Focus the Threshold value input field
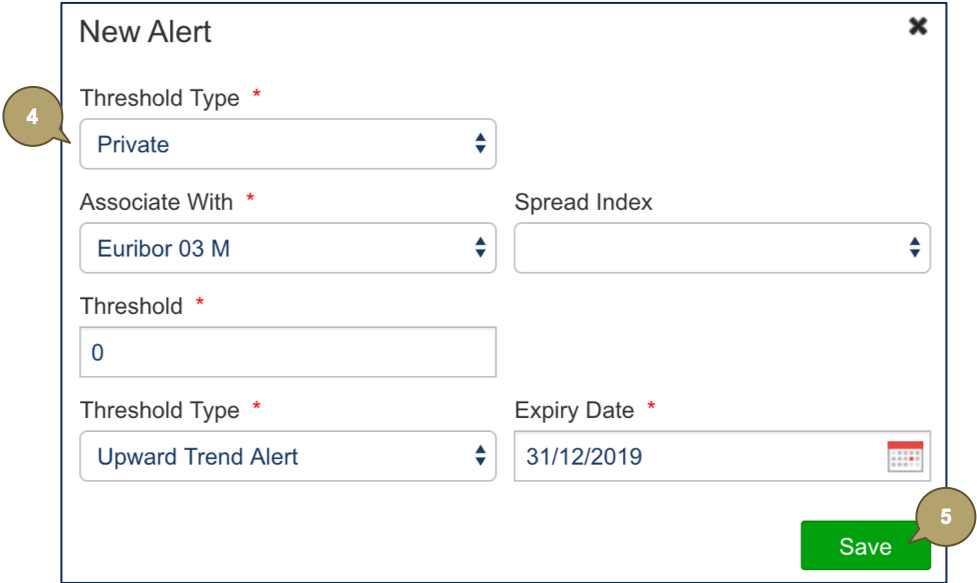This screenshot has height=583, width=977. pyautogui.click(x=287, y=353)
